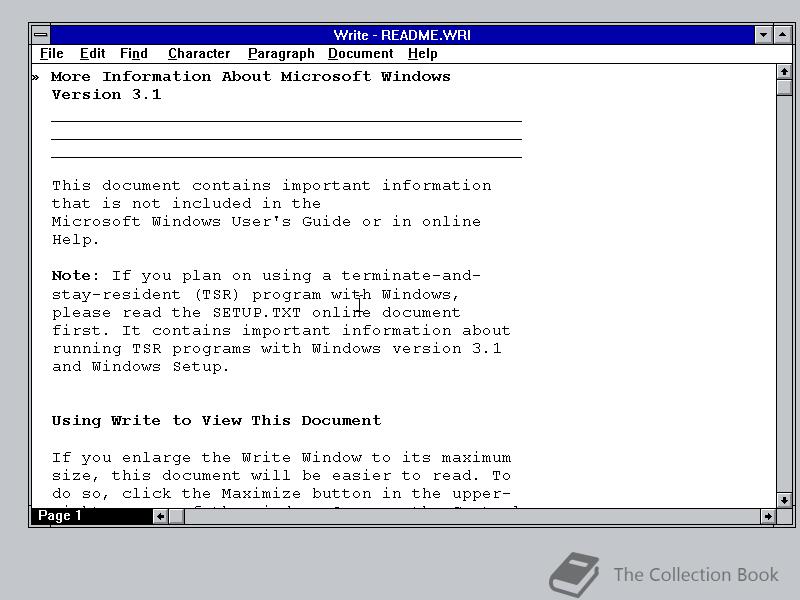
Task: Open the Find menu
Action: (x=134, y=54)
